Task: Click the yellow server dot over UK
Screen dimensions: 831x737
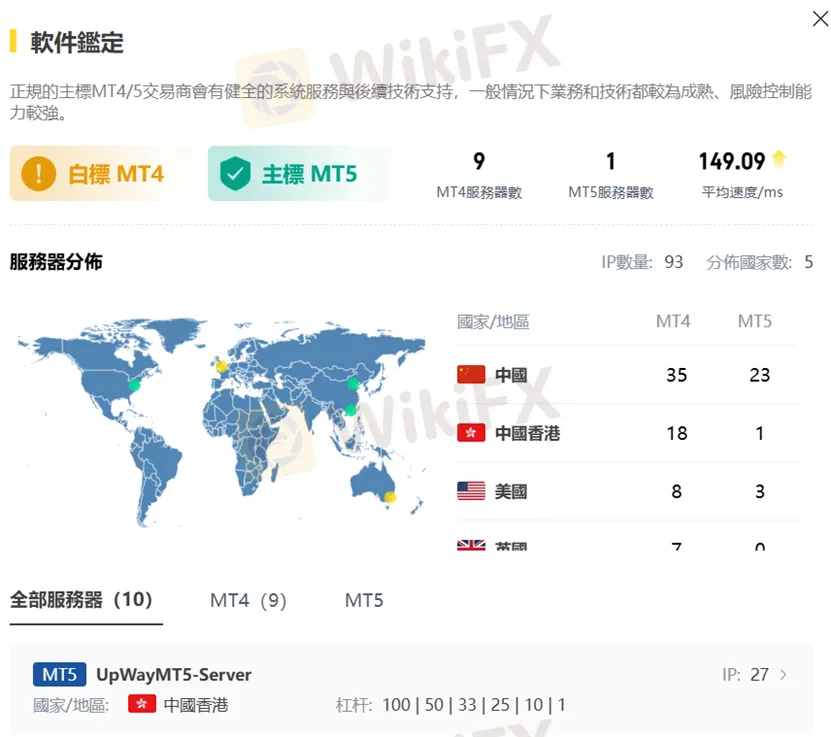Action: [x=222, y=366]
